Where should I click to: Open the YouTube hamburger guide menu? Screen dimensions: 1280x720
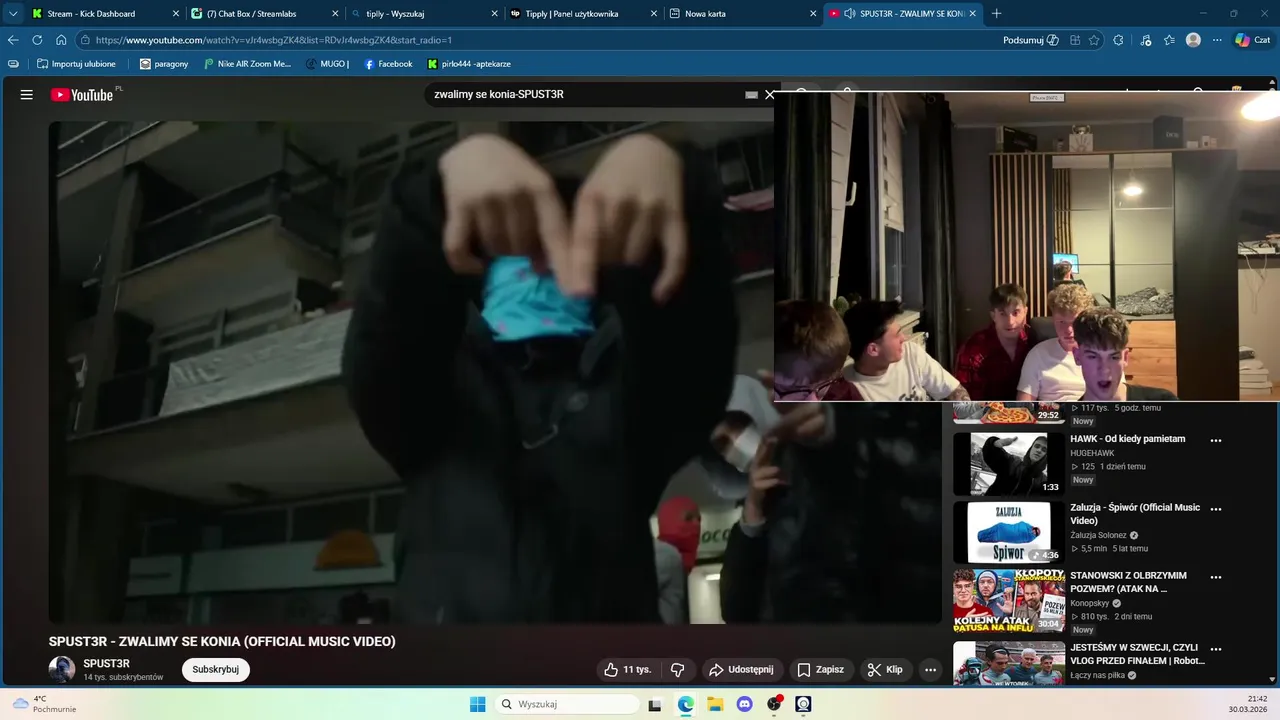point(27,95)
